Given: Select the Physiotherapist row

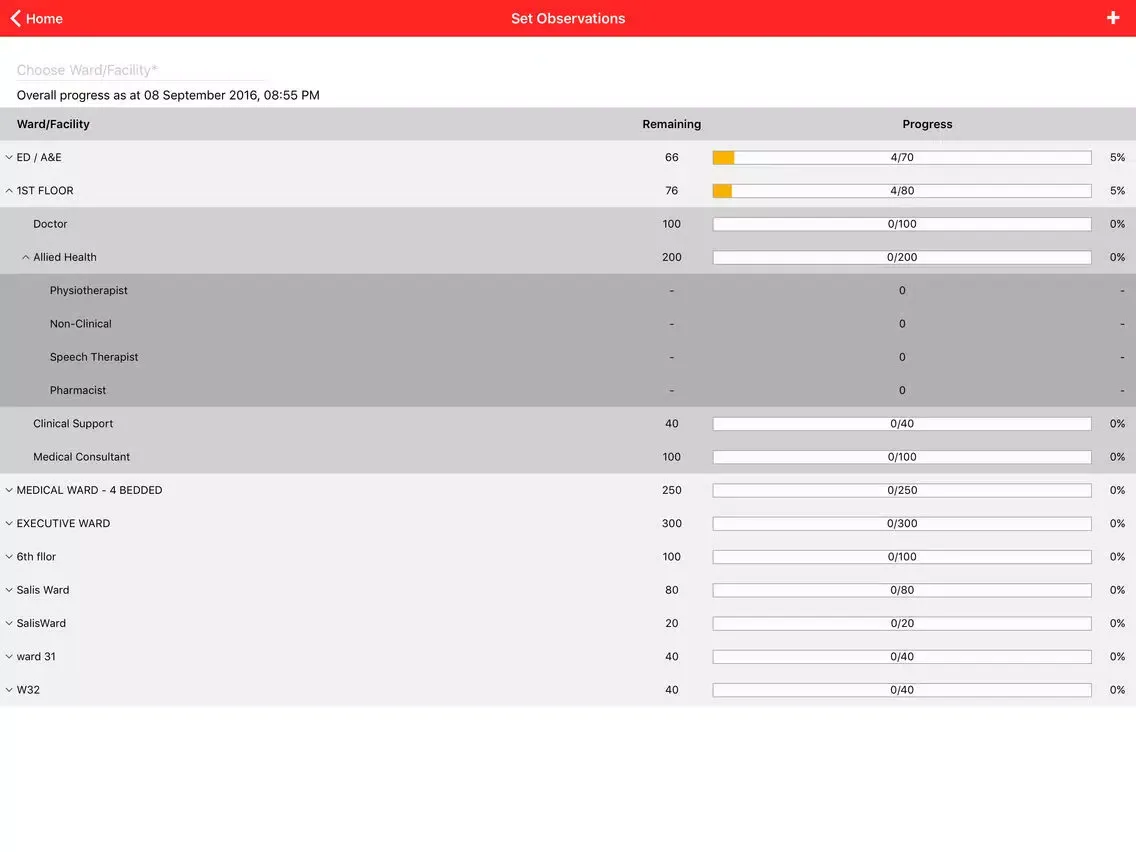Looking at the screenshot, I should 568,291.
